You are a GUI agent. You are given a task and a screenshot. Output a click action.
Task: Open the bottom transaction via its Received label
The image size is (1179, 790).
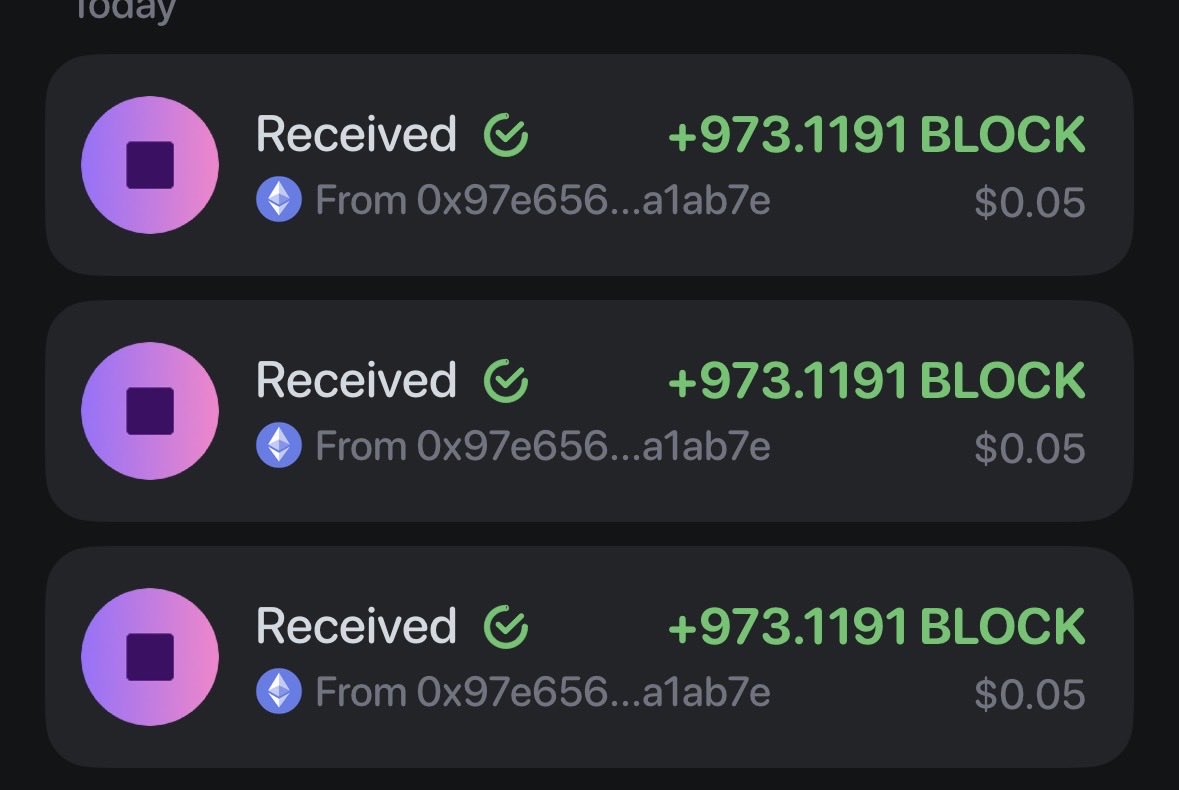tap(356, 627)
